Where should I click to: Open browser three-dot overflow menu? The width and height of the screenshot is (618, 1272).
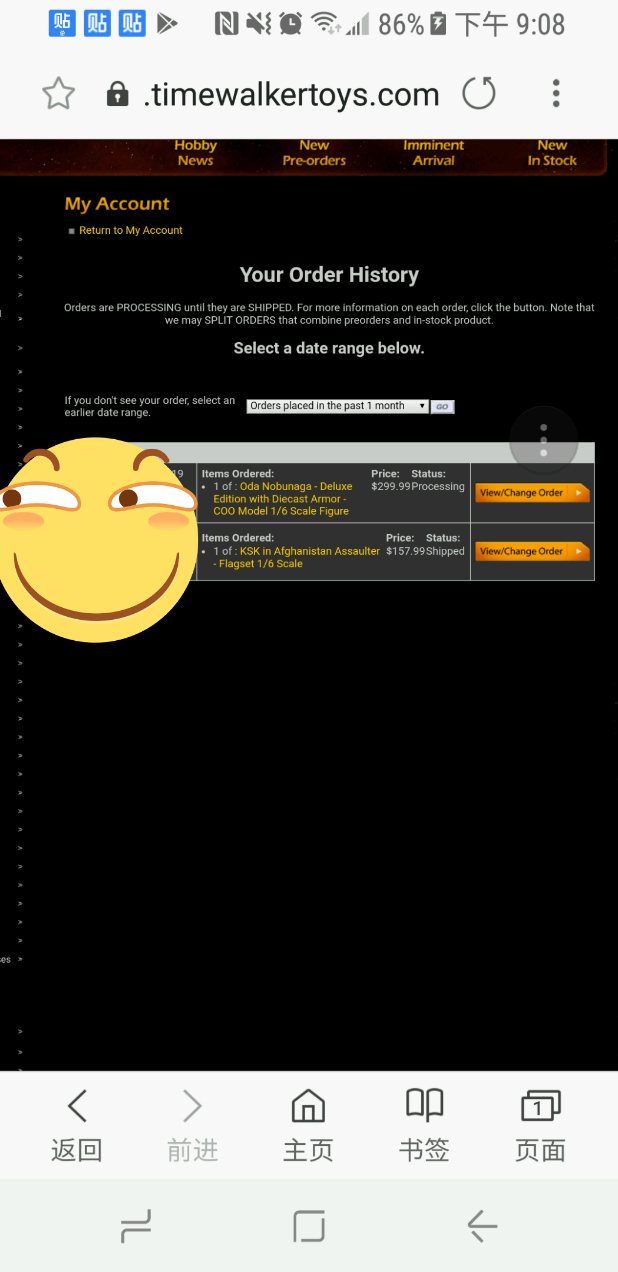point(556,94)
